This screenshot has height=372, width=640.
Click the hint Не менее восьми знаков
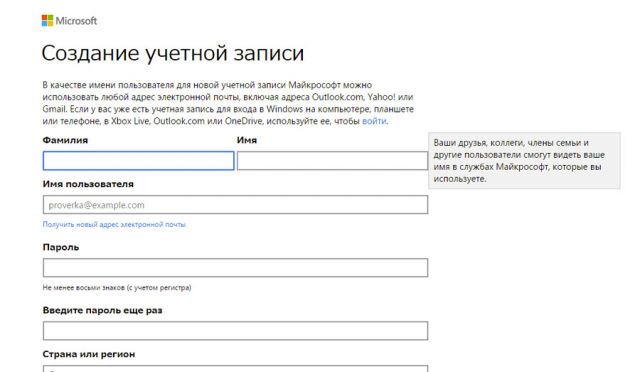(117, 287)
